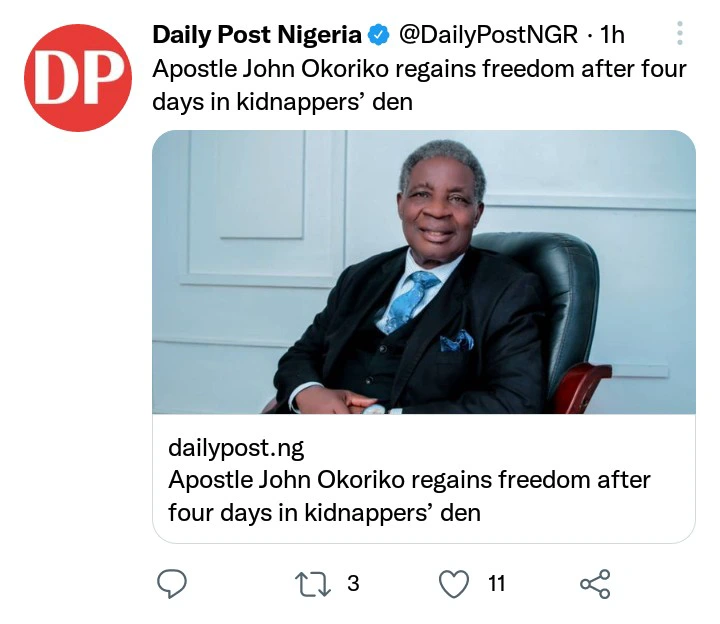This screenshot has height=624, width=720.
Task: Open the @DailyPostNGR handle link
Action: [x=487, y=36]
